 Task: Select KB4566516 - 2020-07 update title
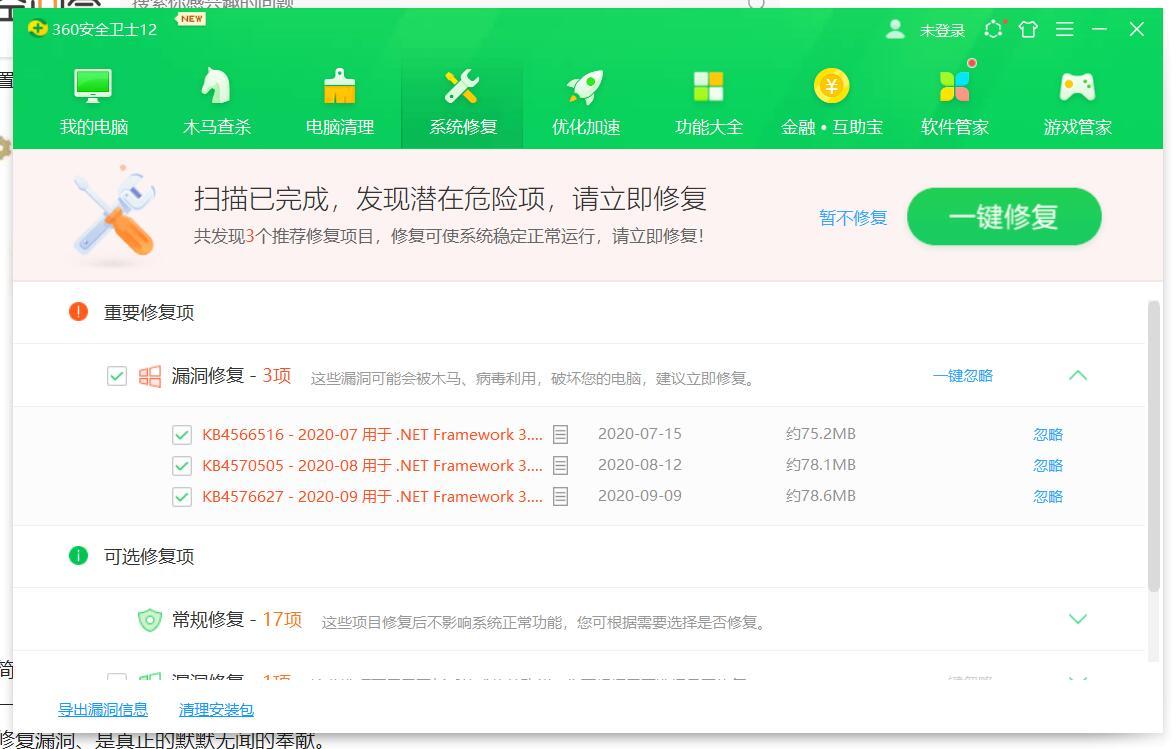point(372,435)
